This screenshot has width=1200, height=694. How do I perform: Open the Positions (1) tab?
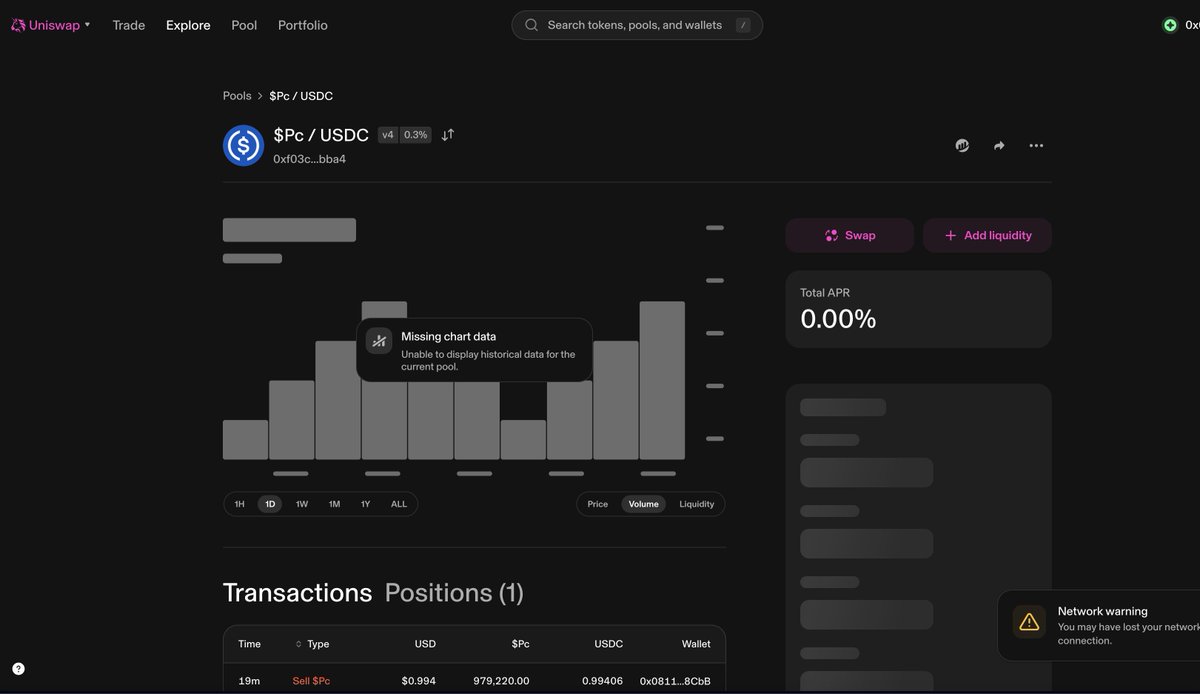(x=454, y=593)
